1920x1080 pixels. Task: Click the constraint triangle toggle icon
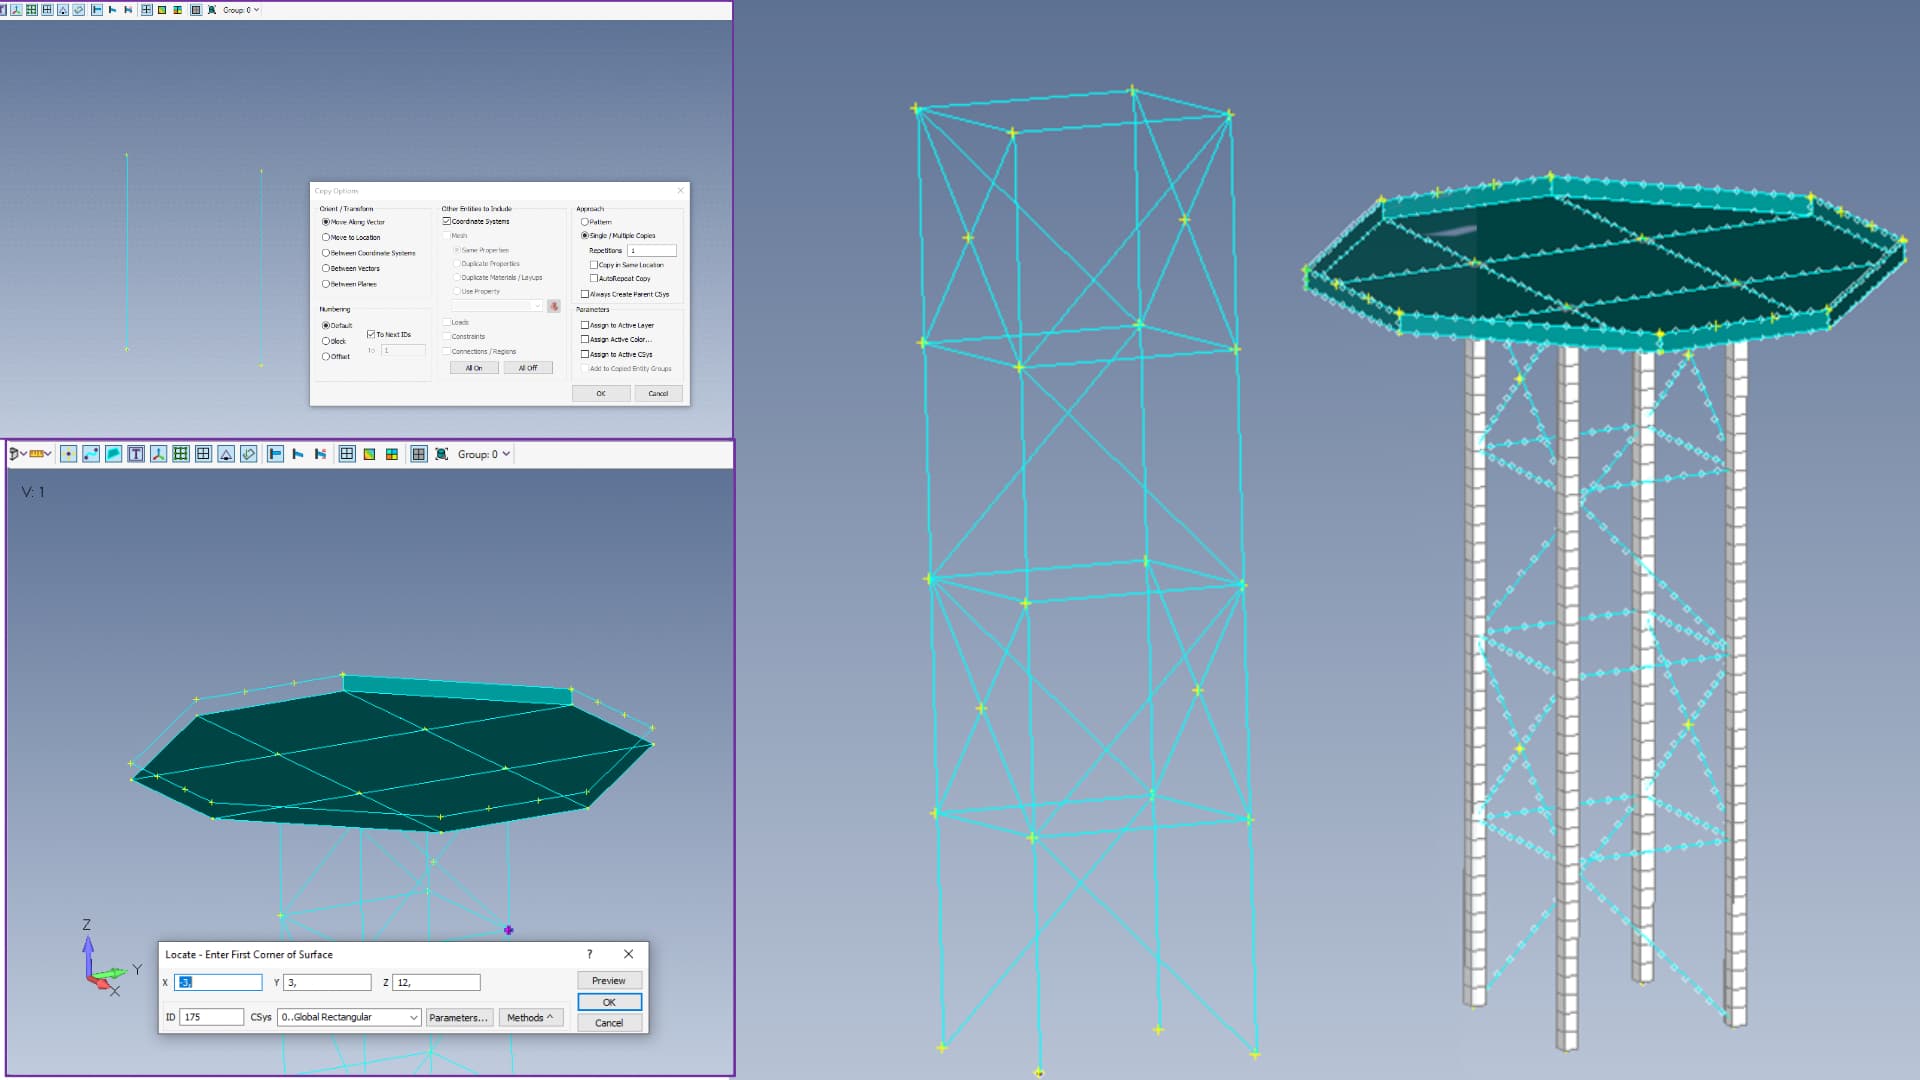point(226,454)
